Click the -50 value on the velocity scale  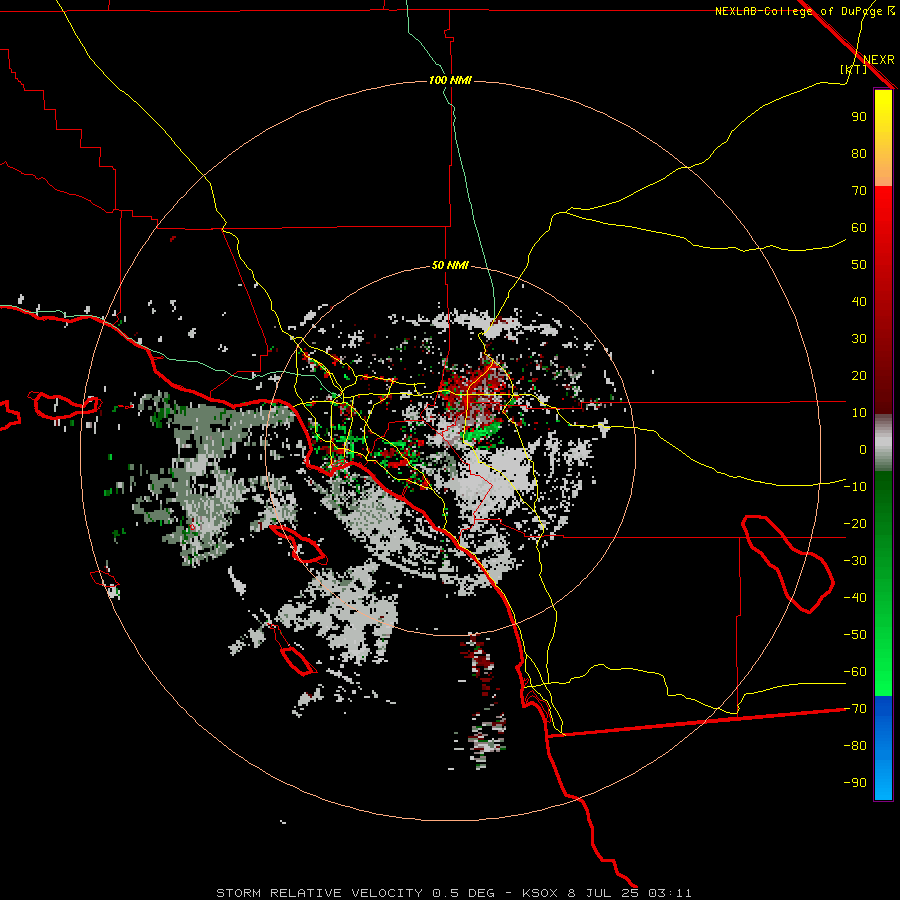pos(855,635)
